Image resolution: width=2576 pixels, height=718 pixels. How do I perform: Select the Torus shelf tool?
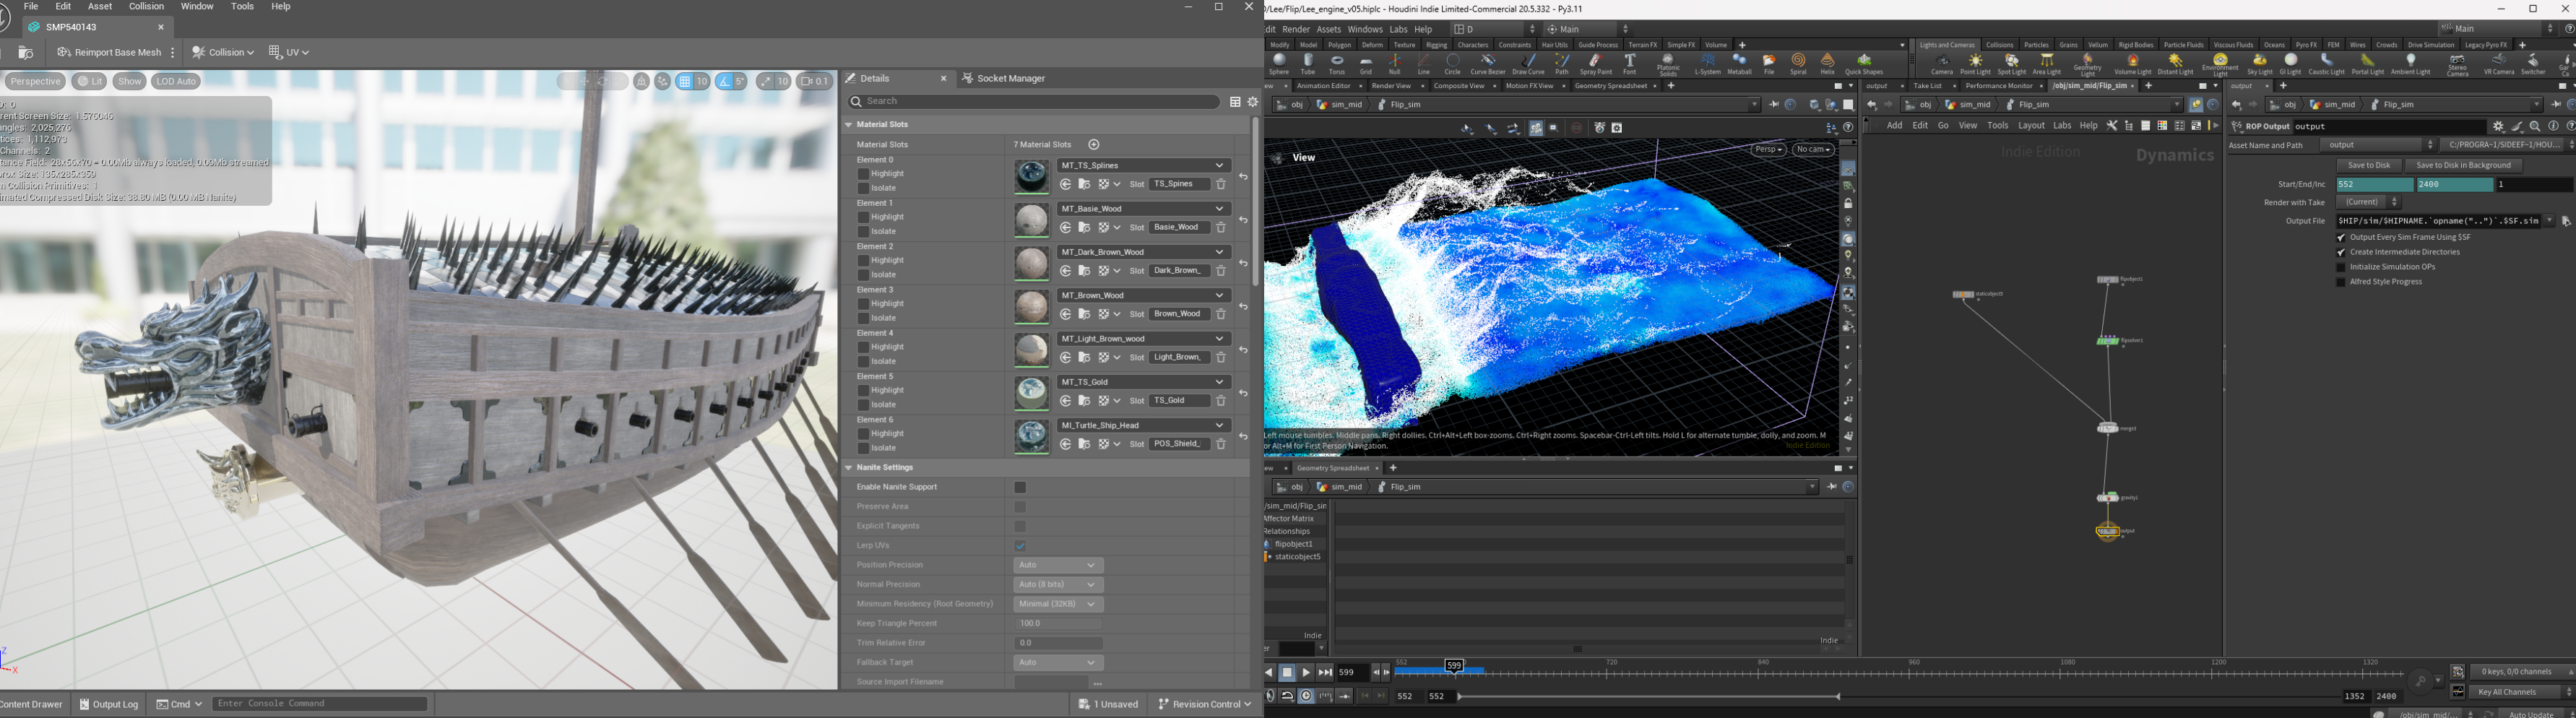(1336, 64)
